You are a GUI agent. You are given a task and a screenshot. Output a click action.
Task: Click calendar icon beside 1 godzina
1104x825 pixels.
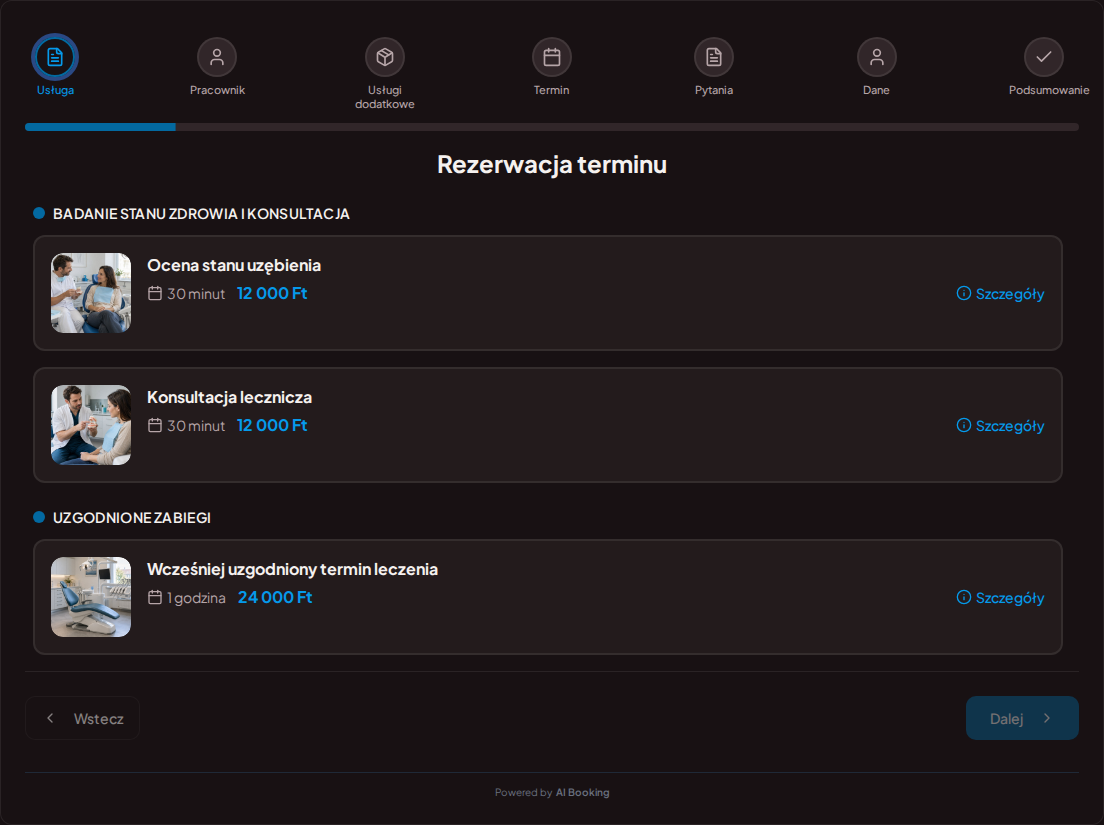click(x=155, y=598)
